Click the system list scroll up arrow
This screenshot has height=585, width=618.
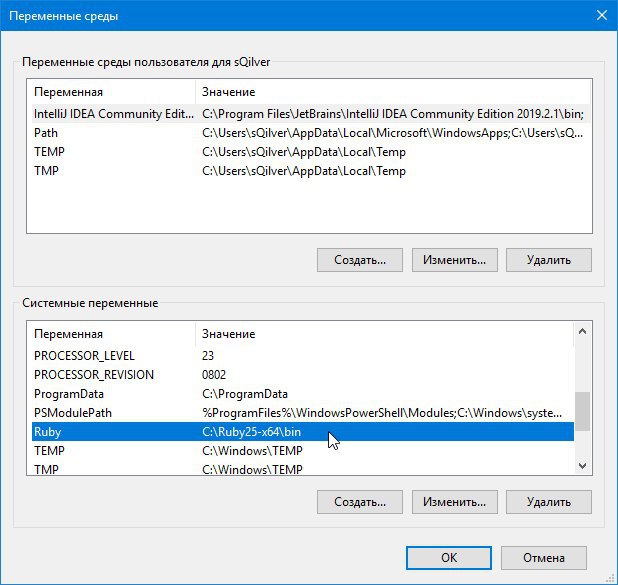coord(582,331)
